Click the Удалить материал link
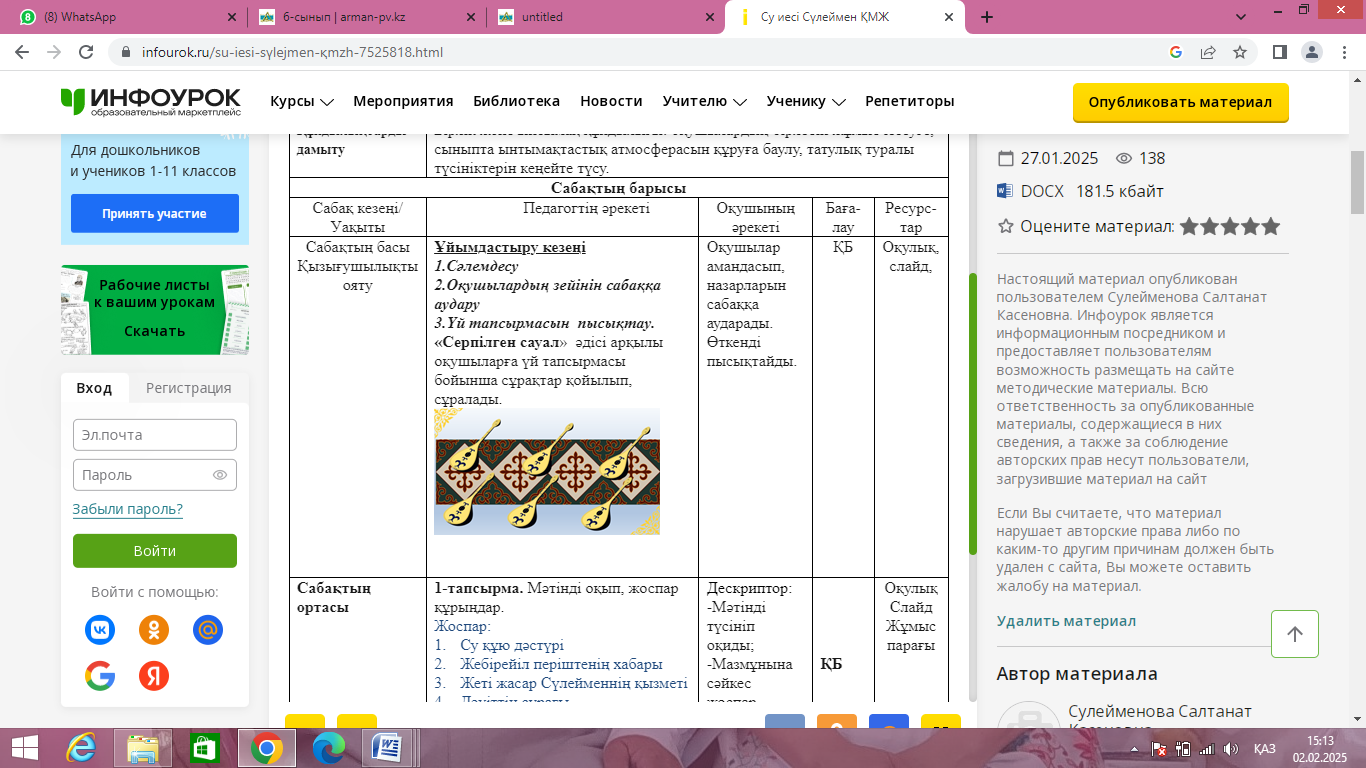The height and width of the screenshot is (768, 1366). (1066, 621)
